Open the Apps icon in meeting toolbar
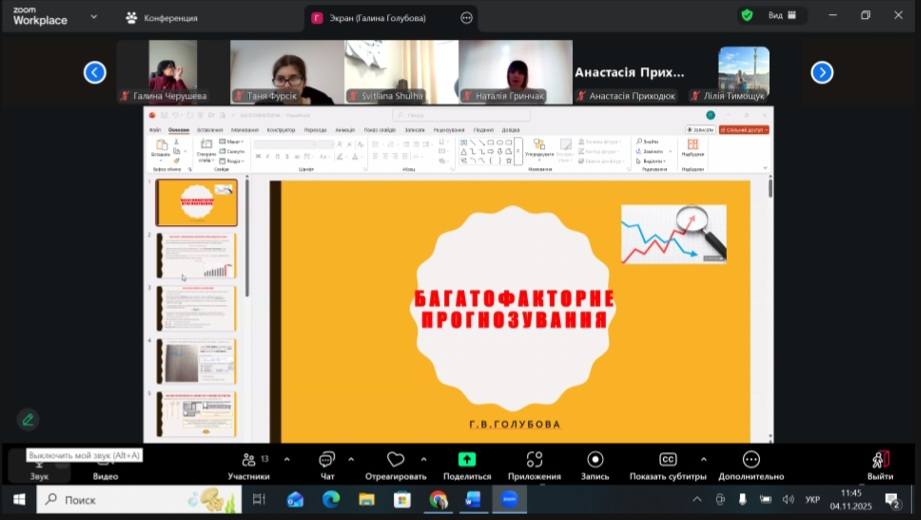921x520 pixels. coord(534,460)
